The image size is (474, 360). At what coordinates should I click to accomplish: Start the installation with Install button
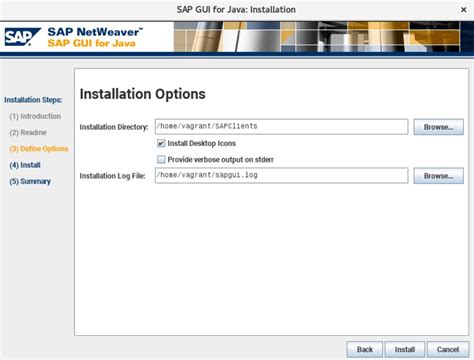click(x=405, y=349)
